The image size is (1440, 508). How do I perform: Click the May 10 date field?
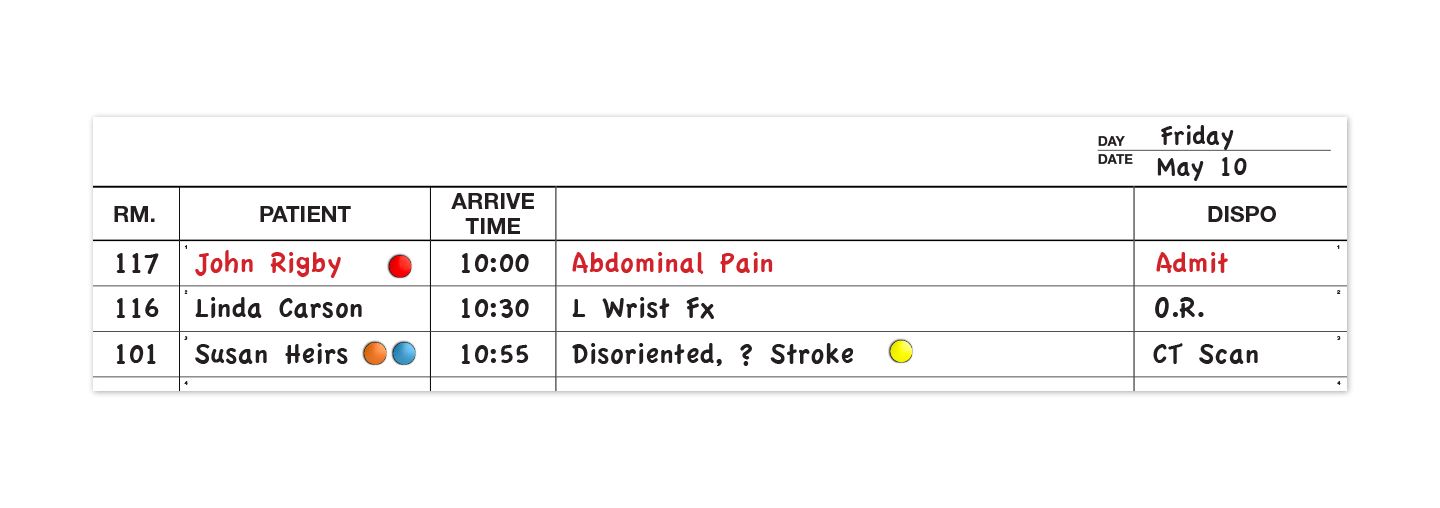[x=1201, y=167]
